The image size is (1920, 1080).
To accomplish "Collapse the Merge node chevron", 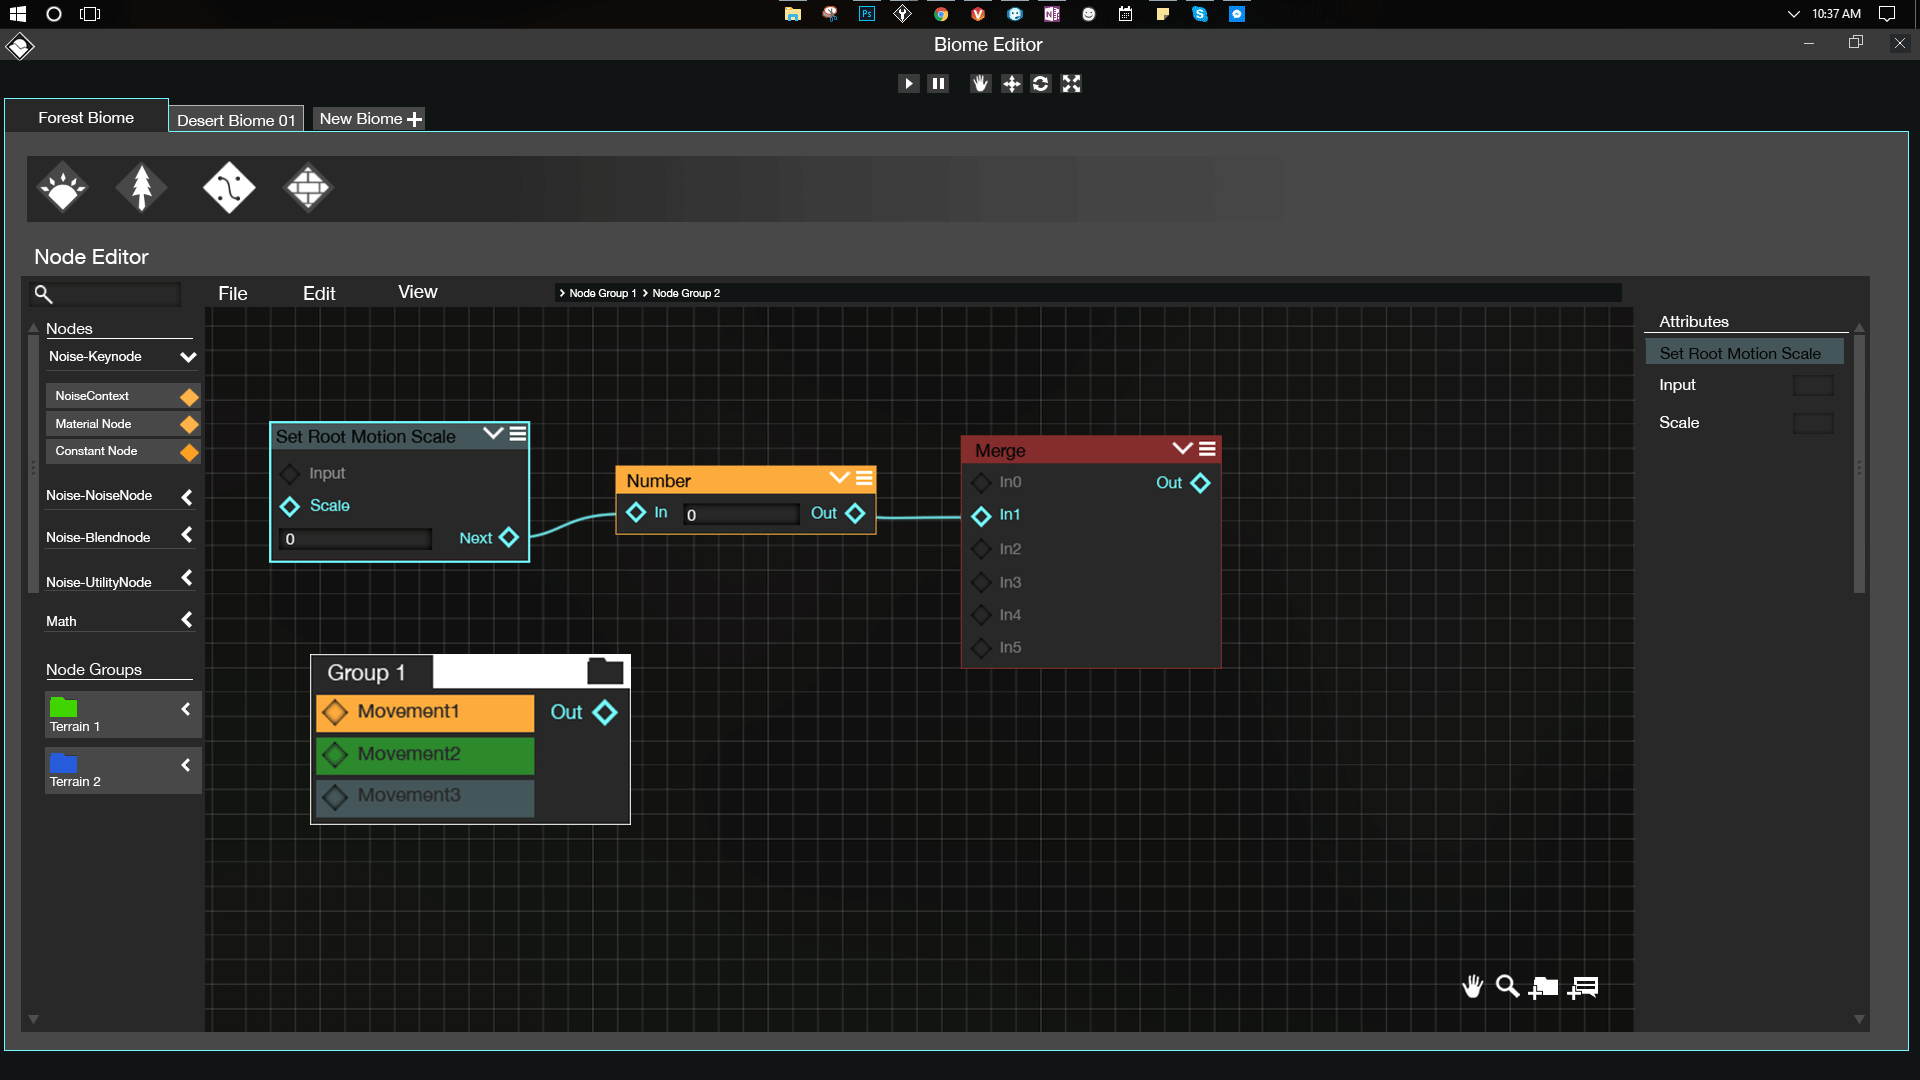I will pyautogui.click(x=1182, y=449).
